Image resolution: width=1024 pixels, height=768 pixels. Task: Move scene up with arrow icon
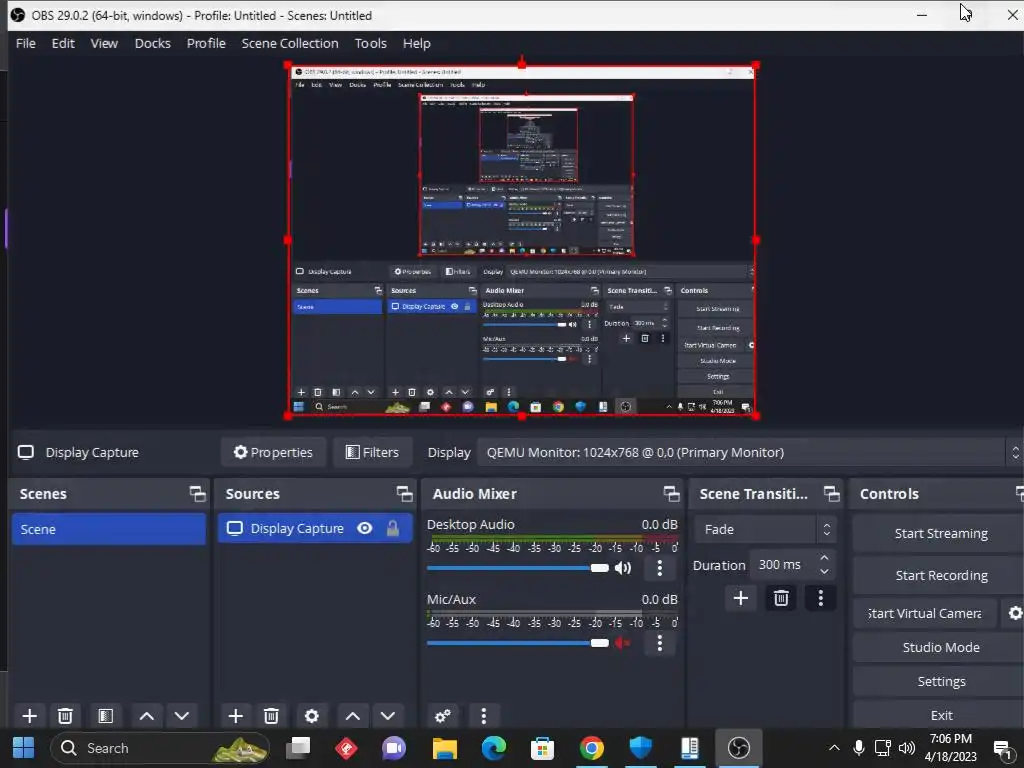coord(147,716)
